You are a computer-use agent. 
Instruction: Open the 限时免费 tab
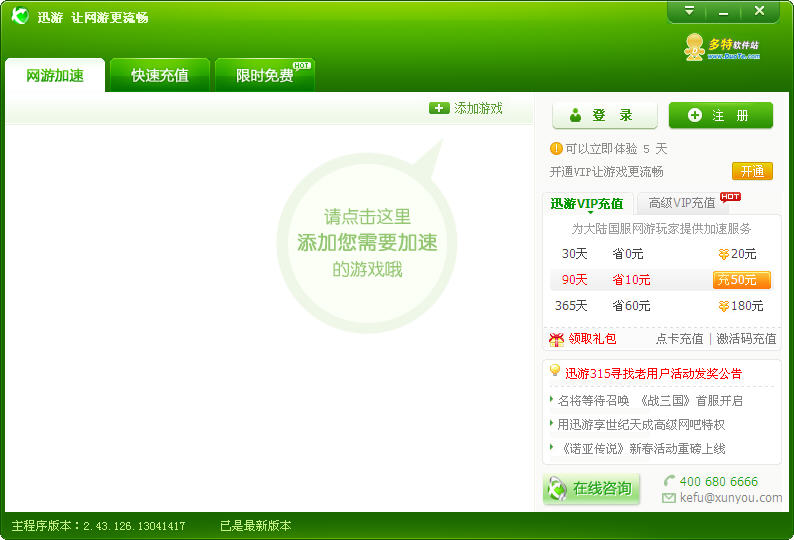265,75
